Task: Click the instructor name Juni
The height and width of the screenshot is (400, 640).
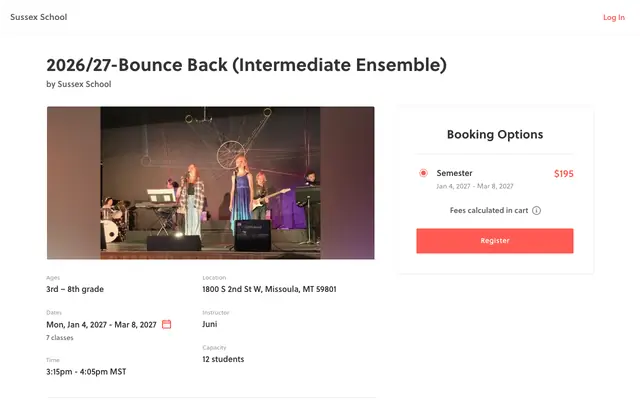Action: pyautogui.click(x=210, y=324)
